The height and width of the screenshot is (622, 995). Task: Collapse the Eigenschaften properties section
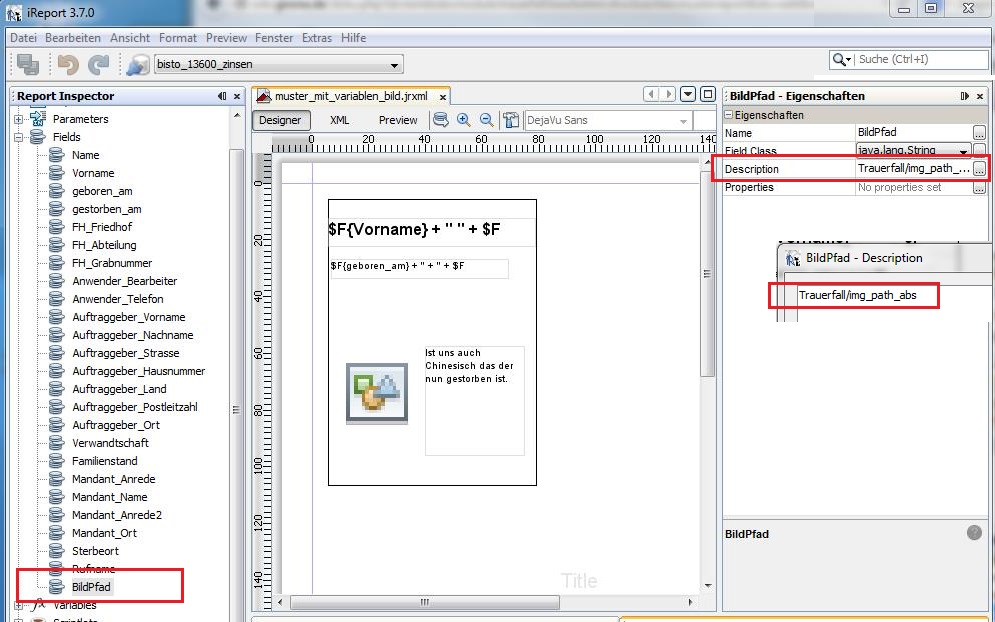tap(729, 115)
